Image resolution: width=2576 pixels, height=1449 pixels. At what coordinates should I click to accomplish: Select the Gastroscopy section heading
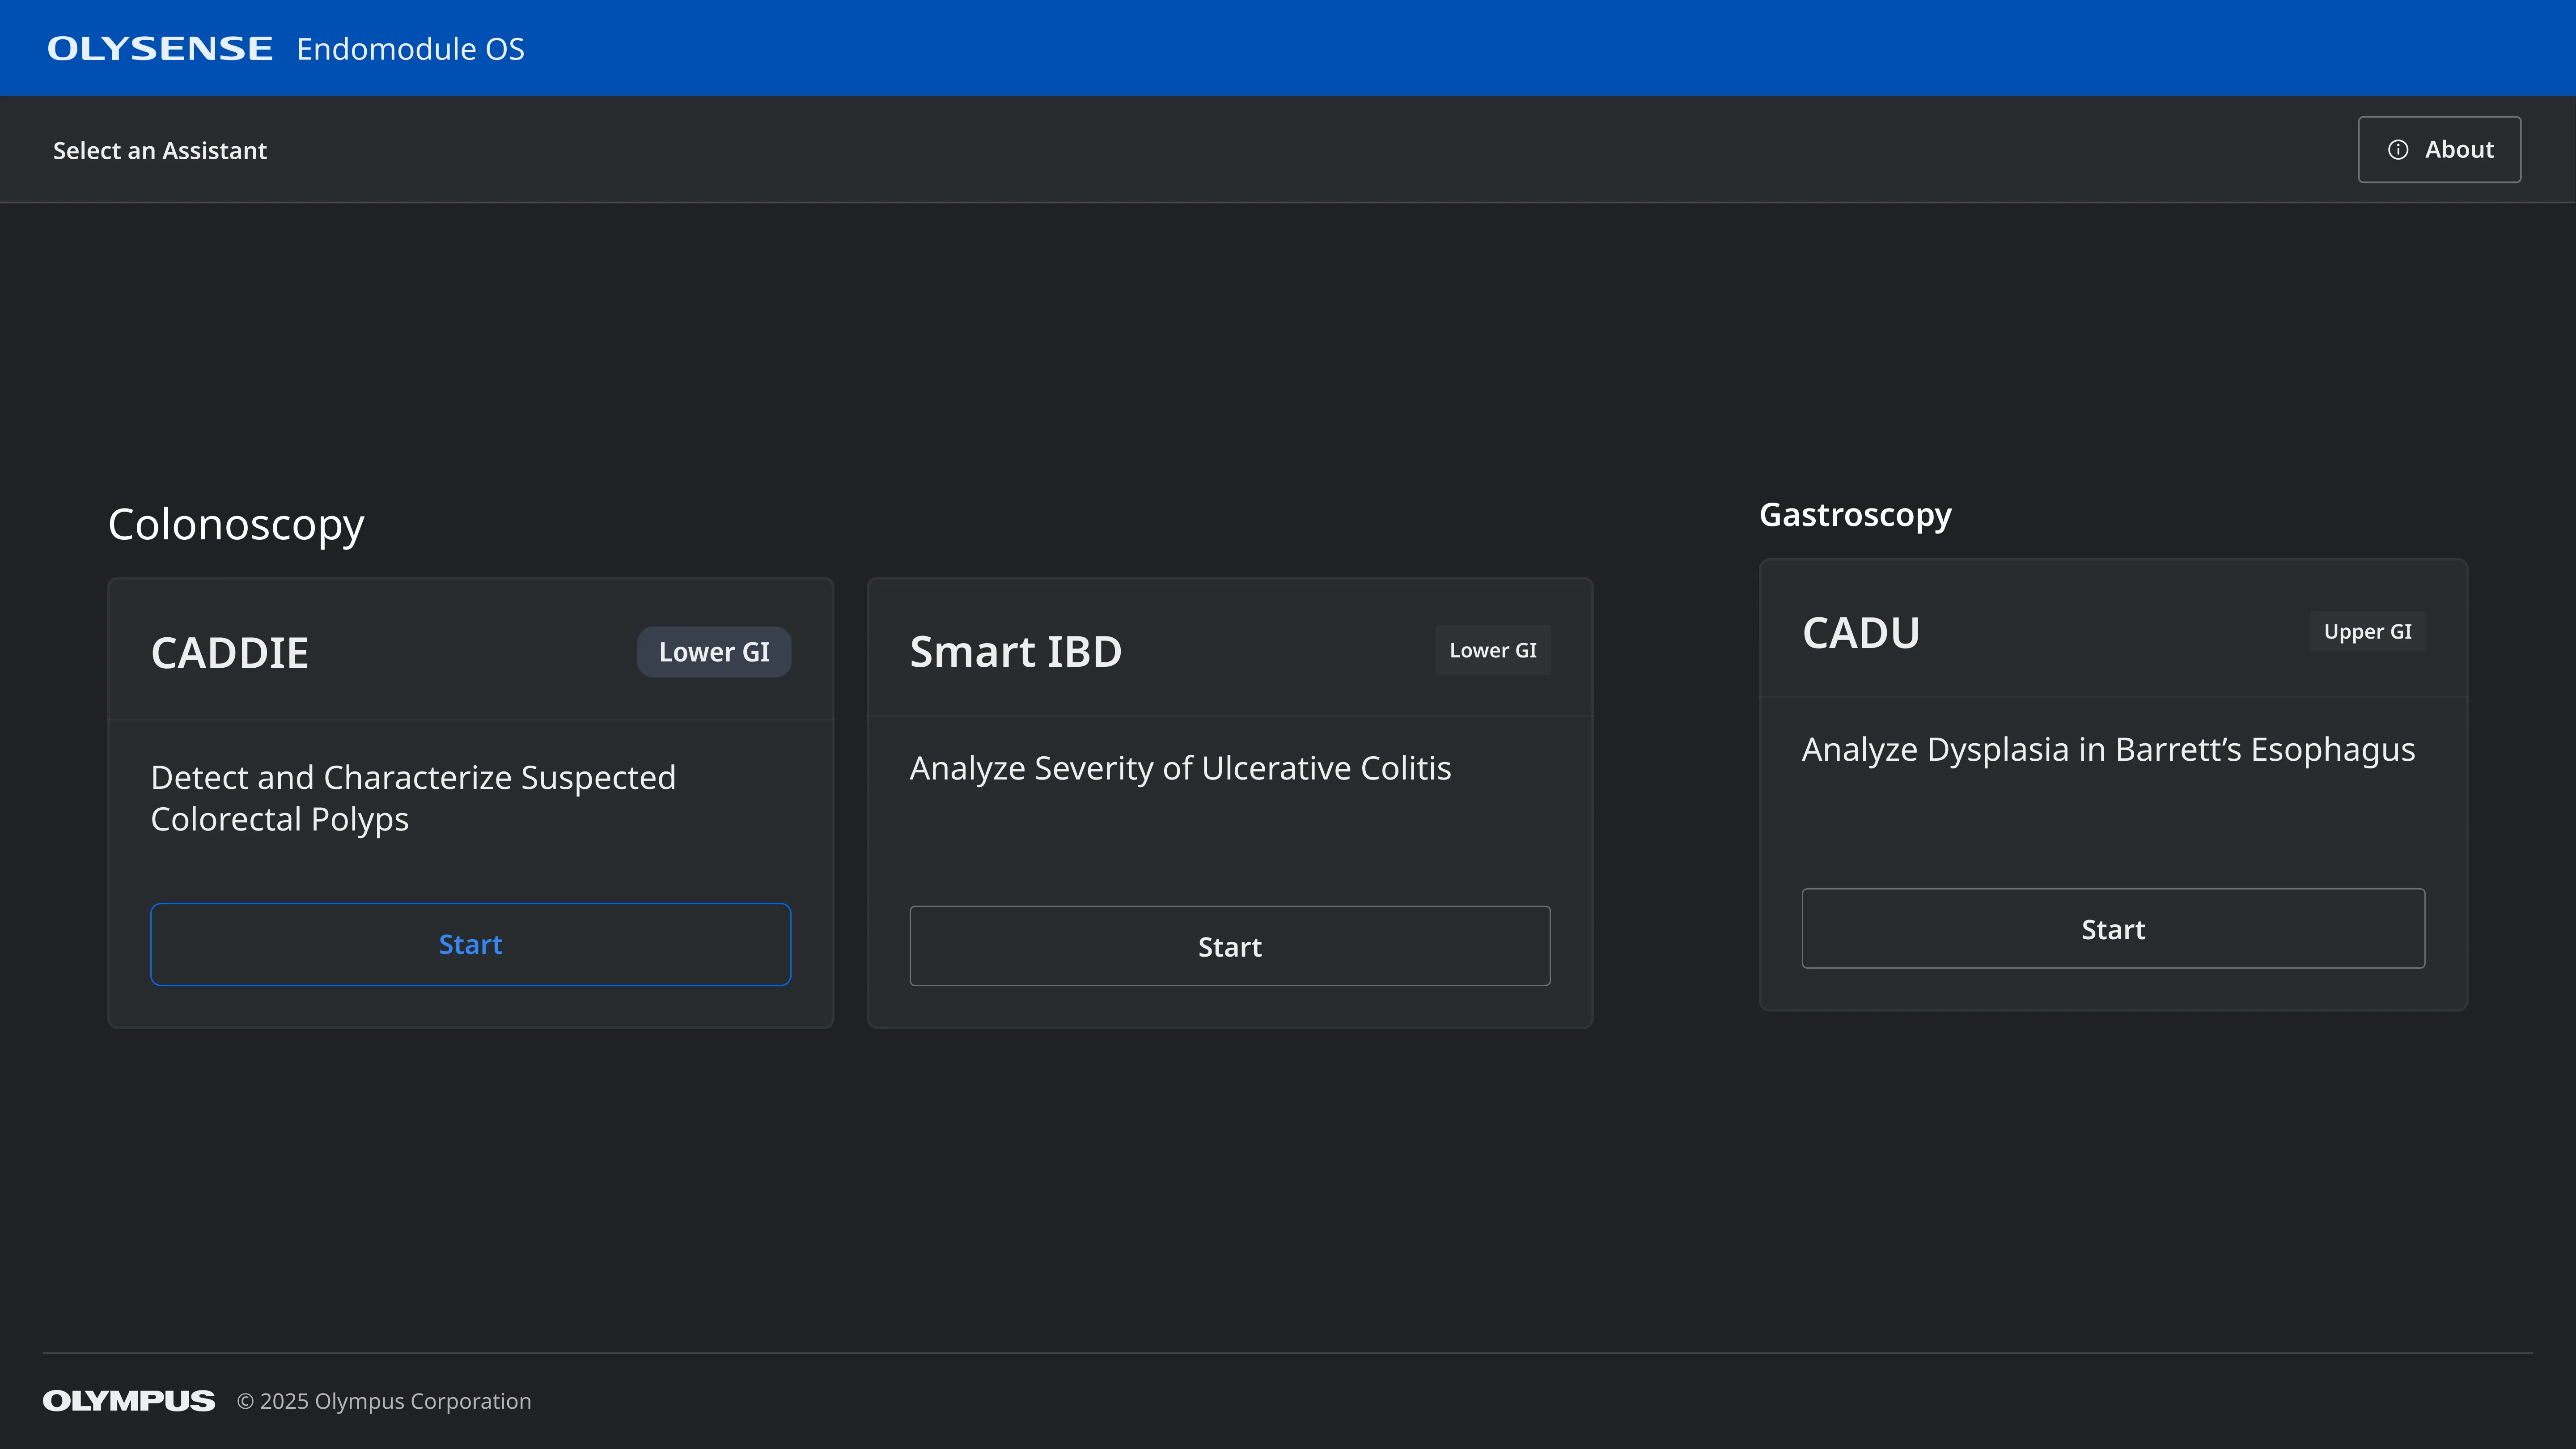click(1855, 515)
